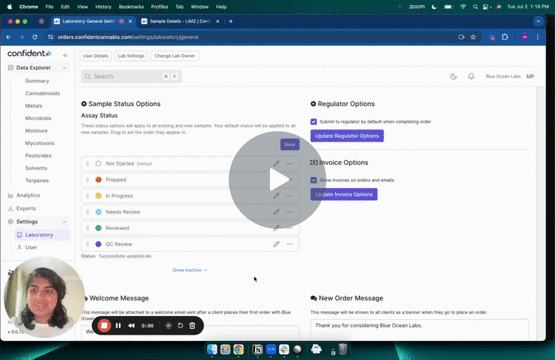Viewport: 555px width, 360px height.
Task: Rewind the recording in the recorder bar
Action: [131, 325]
